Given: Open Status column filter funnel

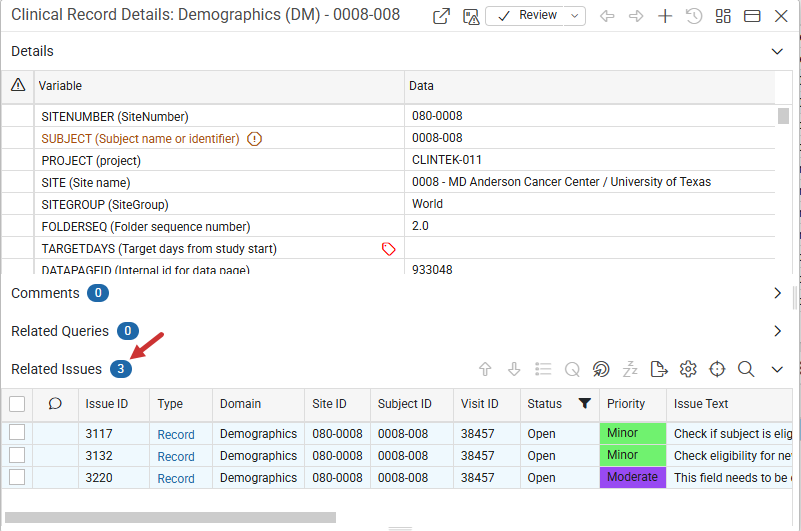Looking at the screenshot, I should coord(585,403).
